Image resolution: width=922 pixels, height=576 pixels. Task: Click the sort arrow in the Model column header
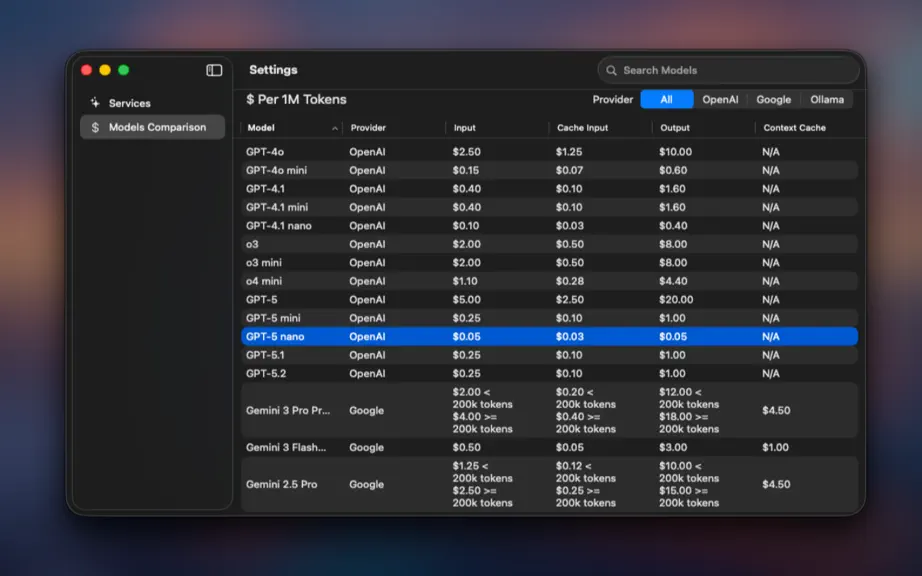pos(335,128)
